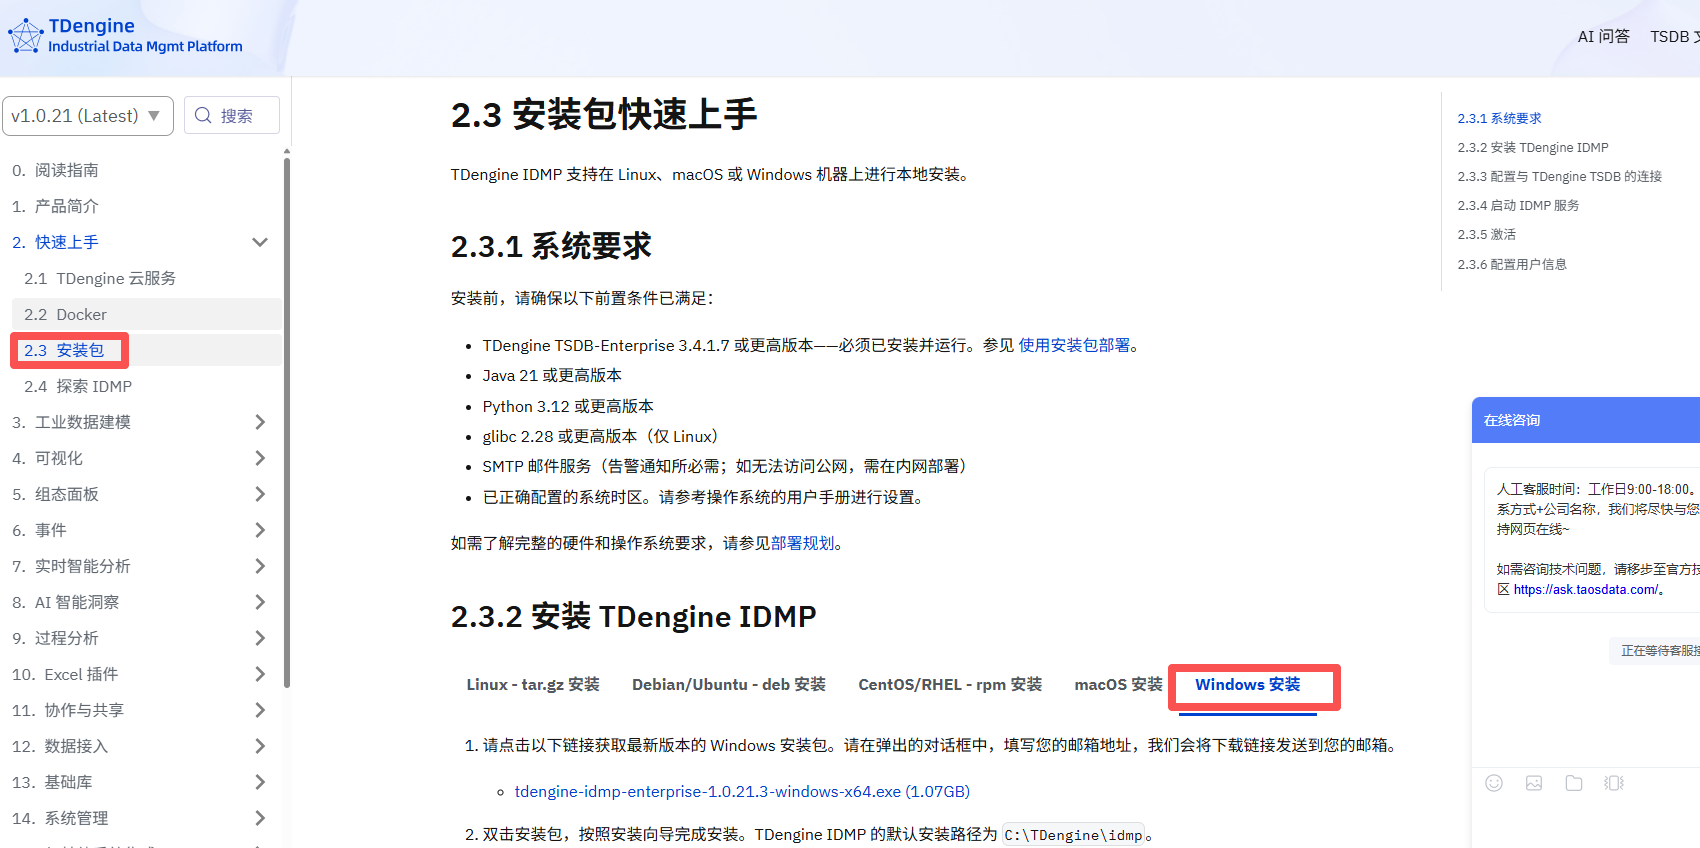Image resolution: width=1700 pixels, height=848 pixels.
Task: Click the glibc 2.28 或更高版本 bullet text
Action: (600, 436)
